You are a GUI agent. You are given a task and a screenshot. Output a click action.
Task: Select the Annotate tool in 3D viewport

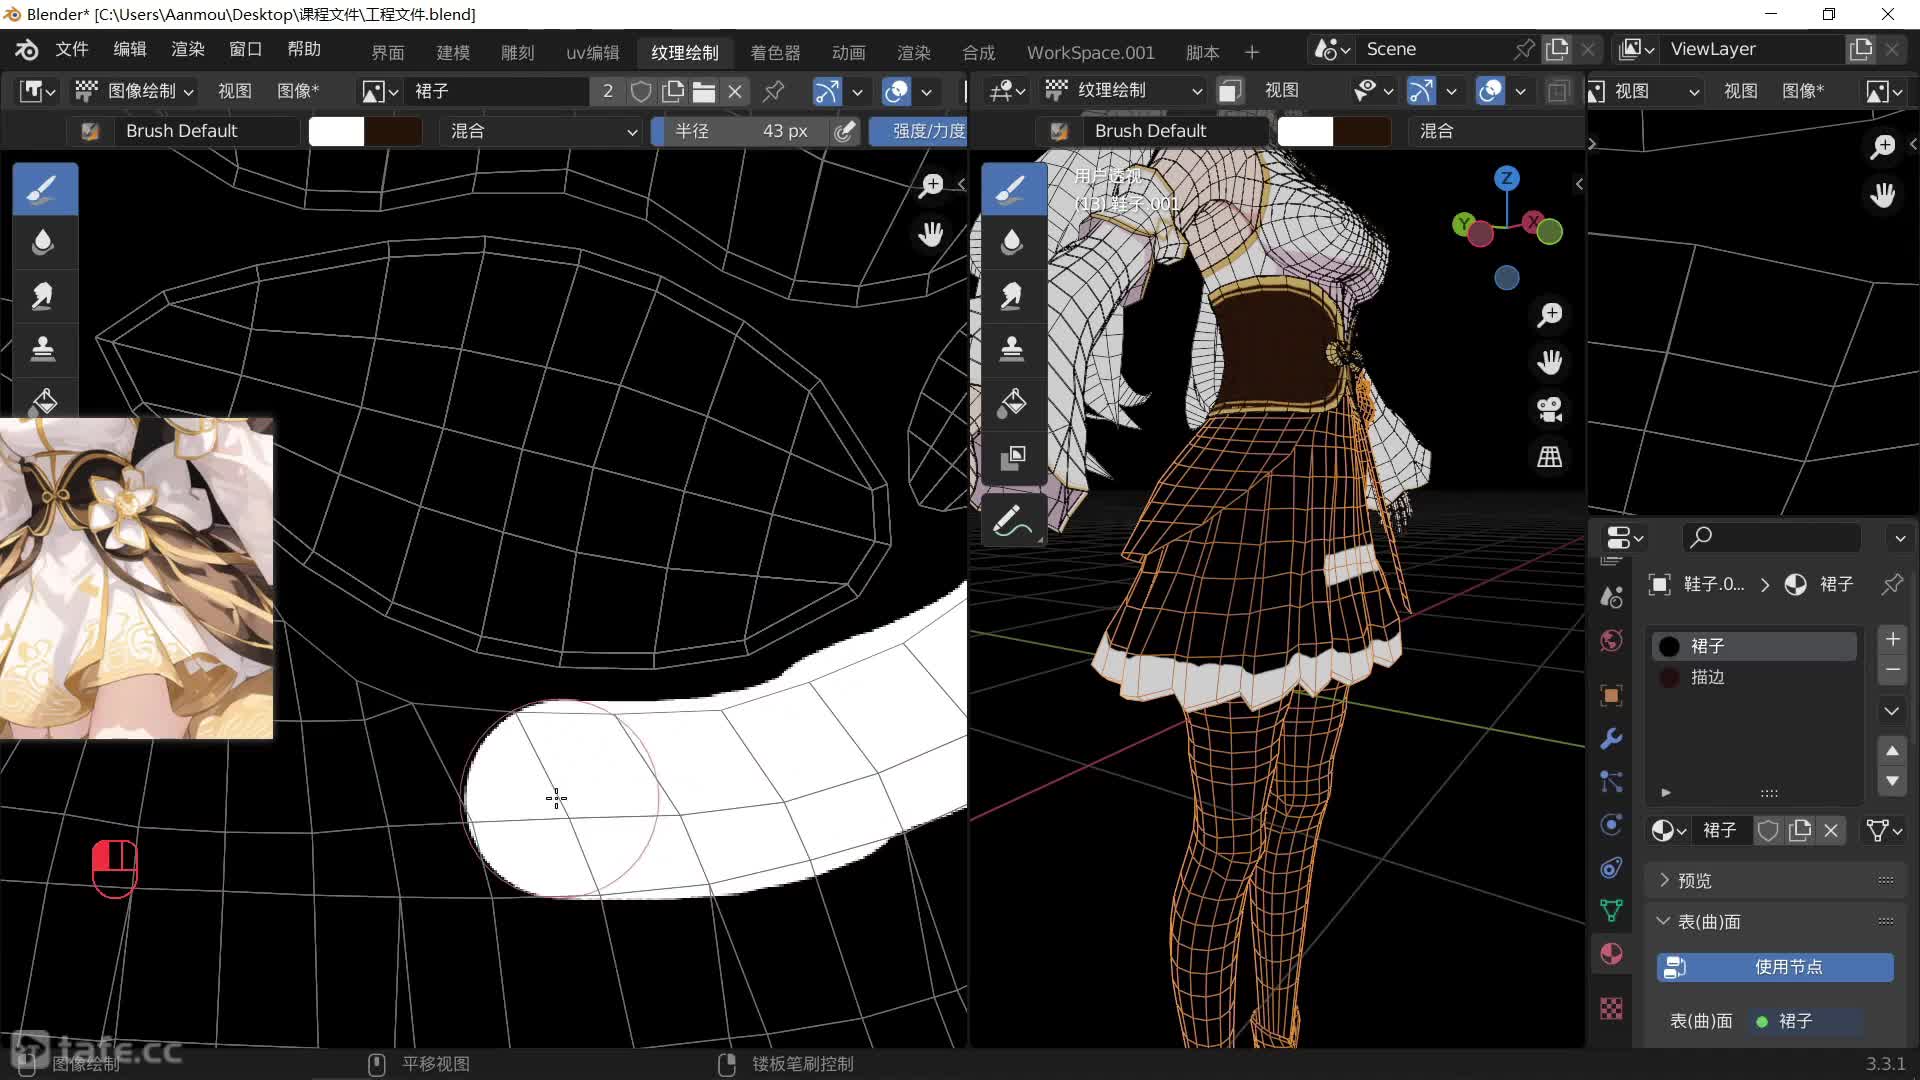pos(1013,521)
